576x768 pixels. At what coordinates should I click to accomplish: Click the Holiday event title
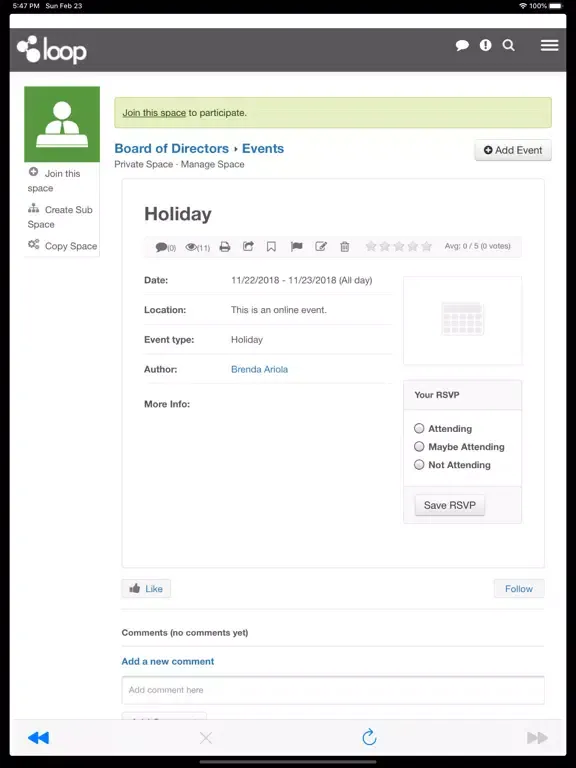pyautogui.click(x=178, y=214)
